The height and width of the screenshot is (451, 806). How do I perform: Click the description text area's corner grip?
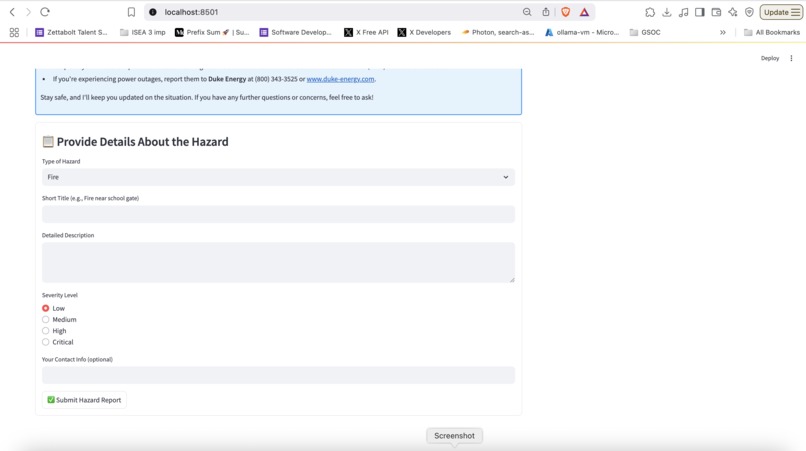pos(511,279)
